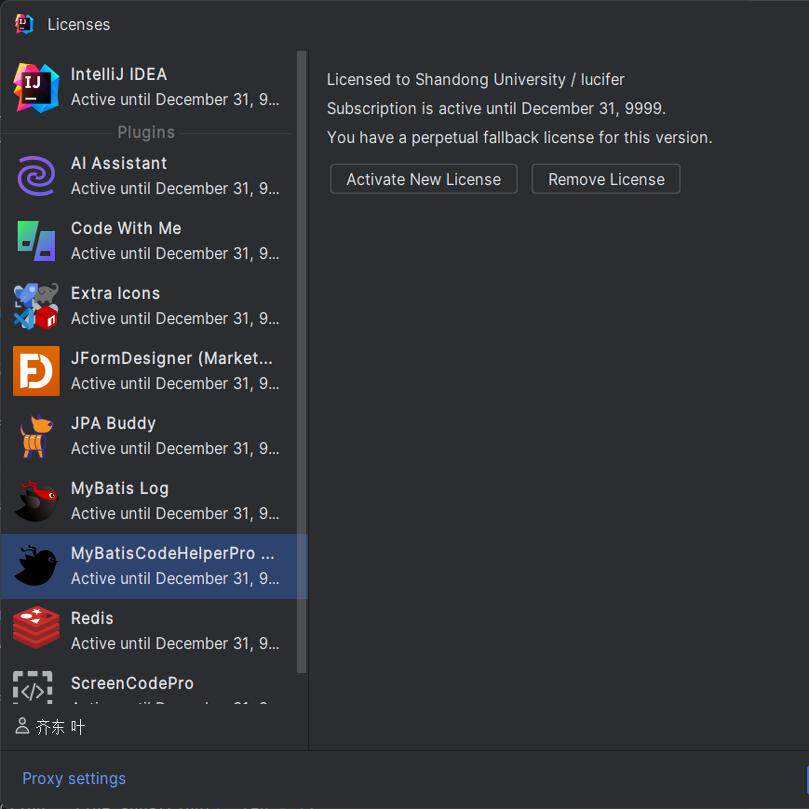The width and height of the screenshot is (809, 809).
Task: Click the Plugins section header
Action: point(146,133)
